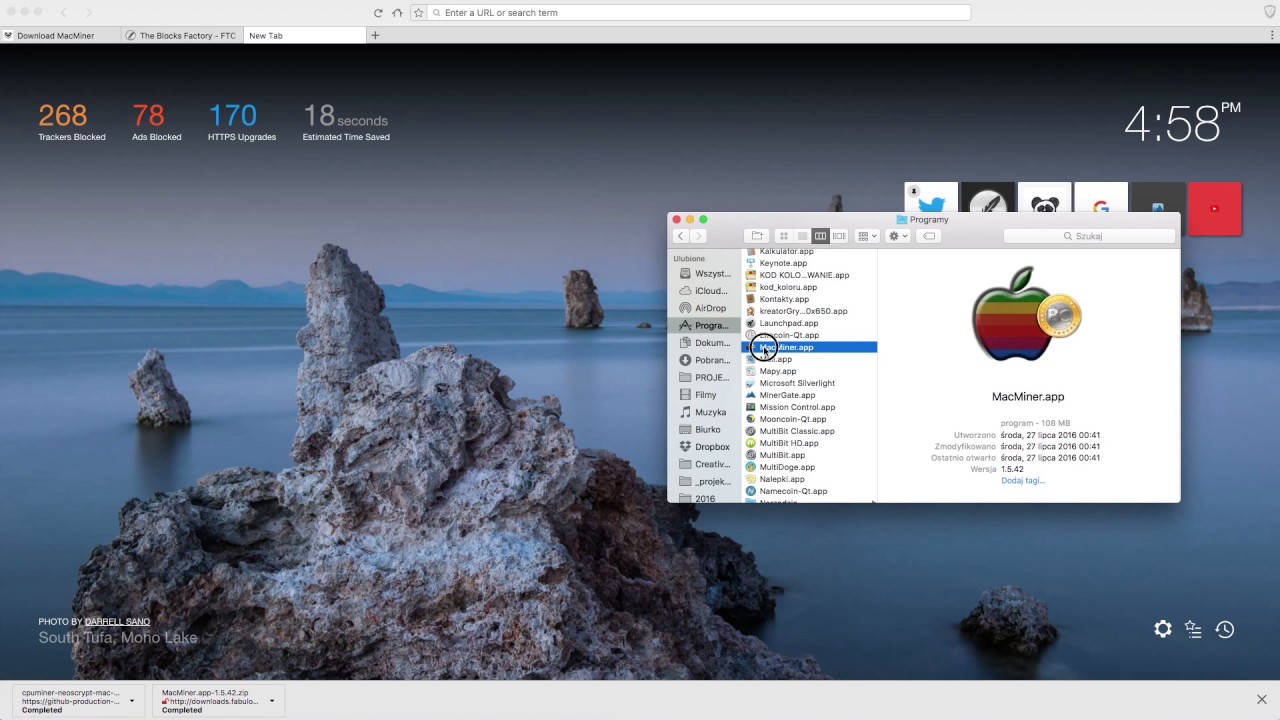Image resolution: width=1280 pixels, height=720 pixels.
Task: Reload the page with the refresh icon
Action: pyautogui.click(x=377, y=13)
